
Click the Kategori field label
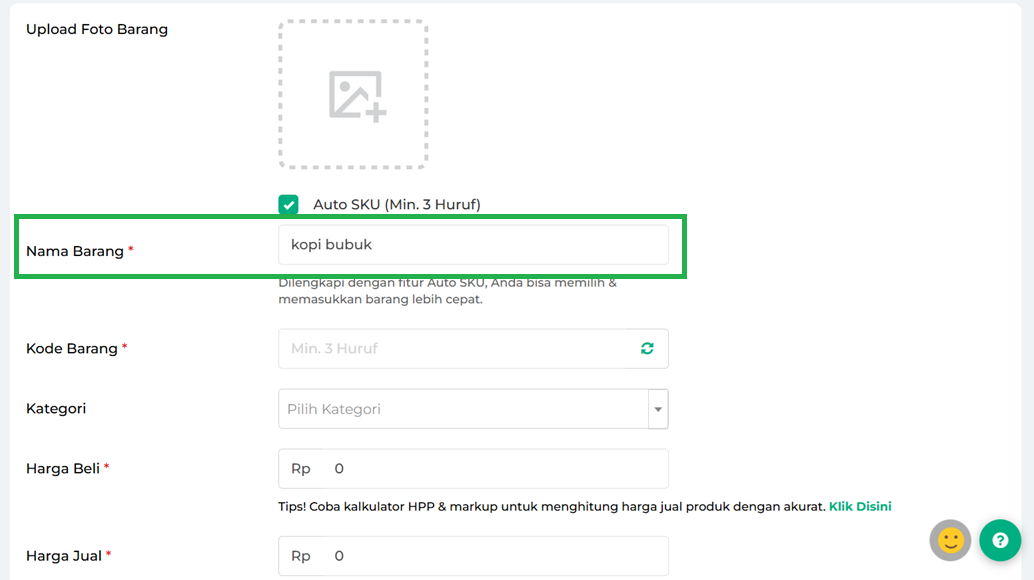click(56, 409)
